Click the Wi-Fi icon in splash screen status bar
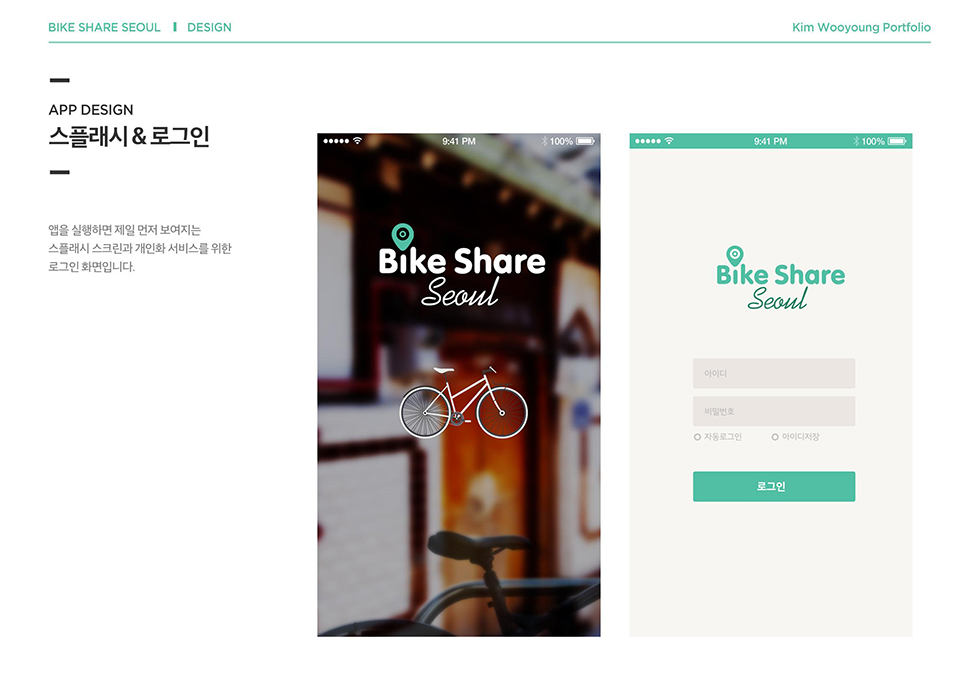 (358, 141)
